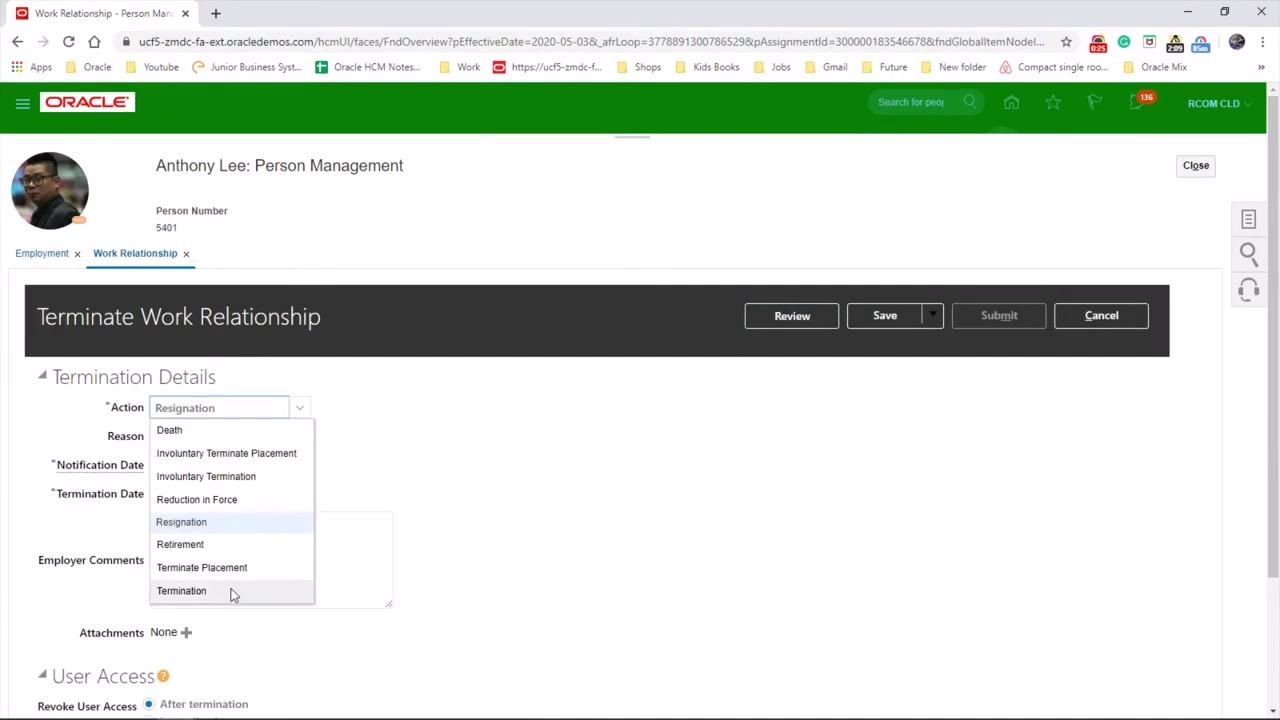
Task: Open the Save button's dropdown arrow
Action: click(932, 316)
